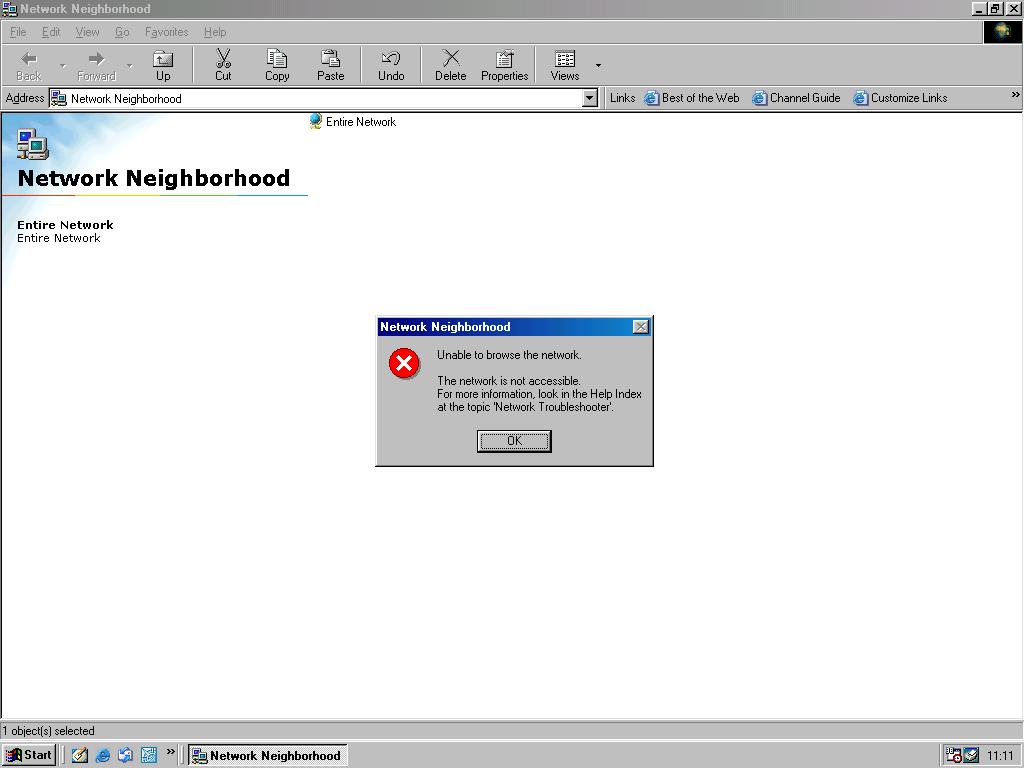
Task: Dismiss the error with OK
Action: tap(514, 441)
